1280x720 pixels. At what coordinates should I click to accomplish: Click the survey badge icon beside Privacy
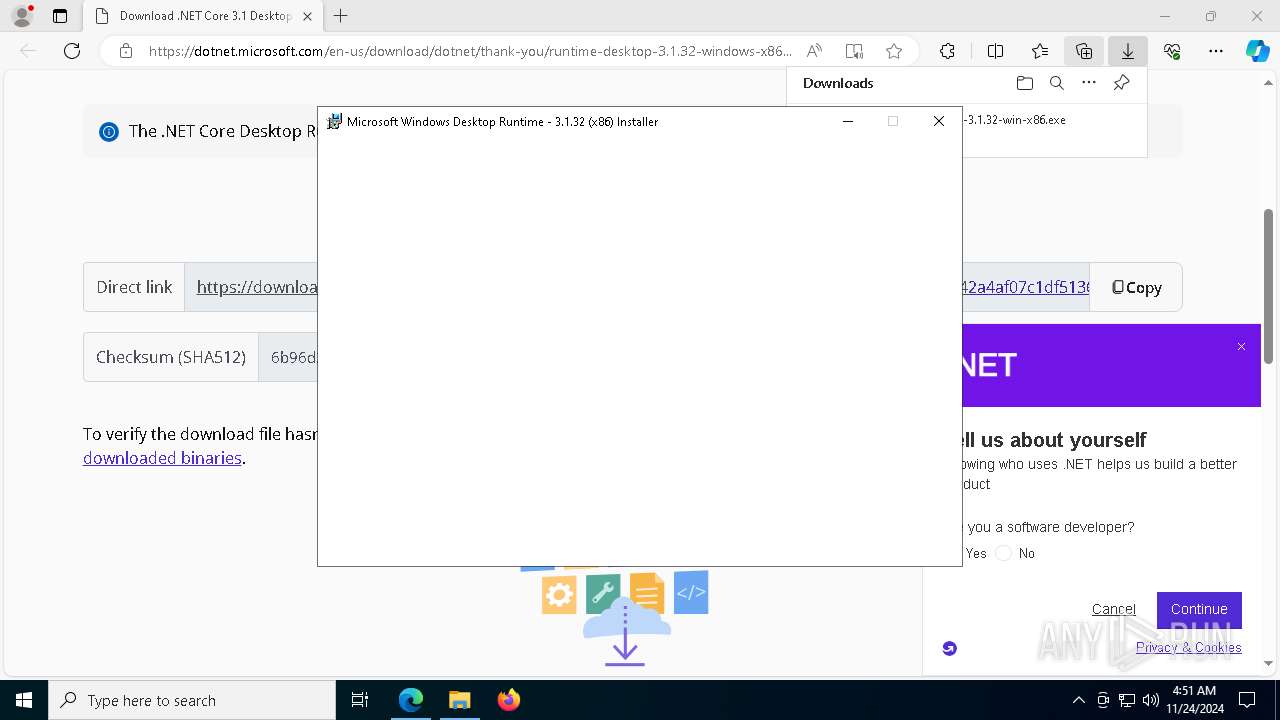point(949,648)
